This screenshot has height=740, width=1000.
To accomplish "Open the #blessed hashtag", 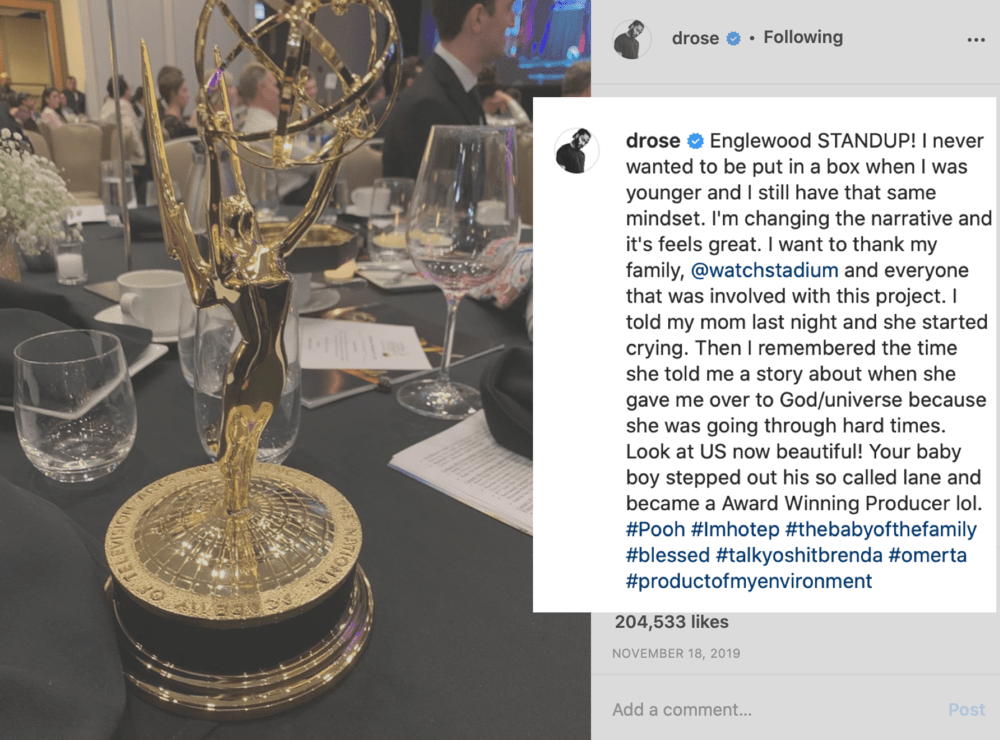I will click(667, 555).
